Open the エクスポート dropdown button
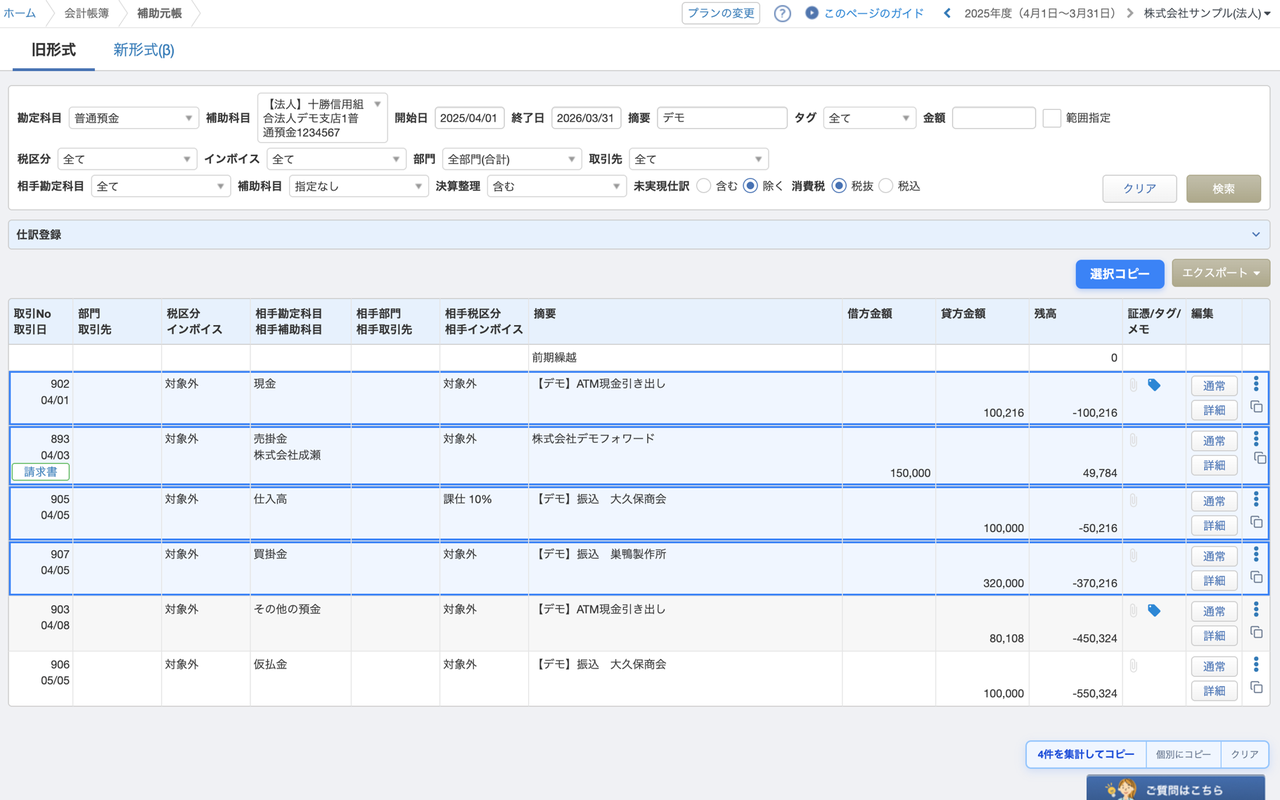 (1221, 273)
